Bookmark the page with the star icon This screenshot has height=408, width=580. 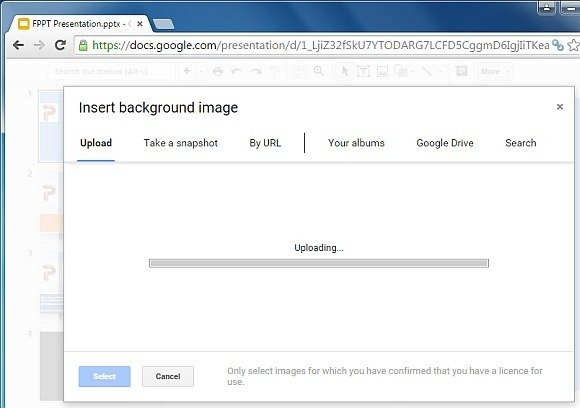(573, 45)
